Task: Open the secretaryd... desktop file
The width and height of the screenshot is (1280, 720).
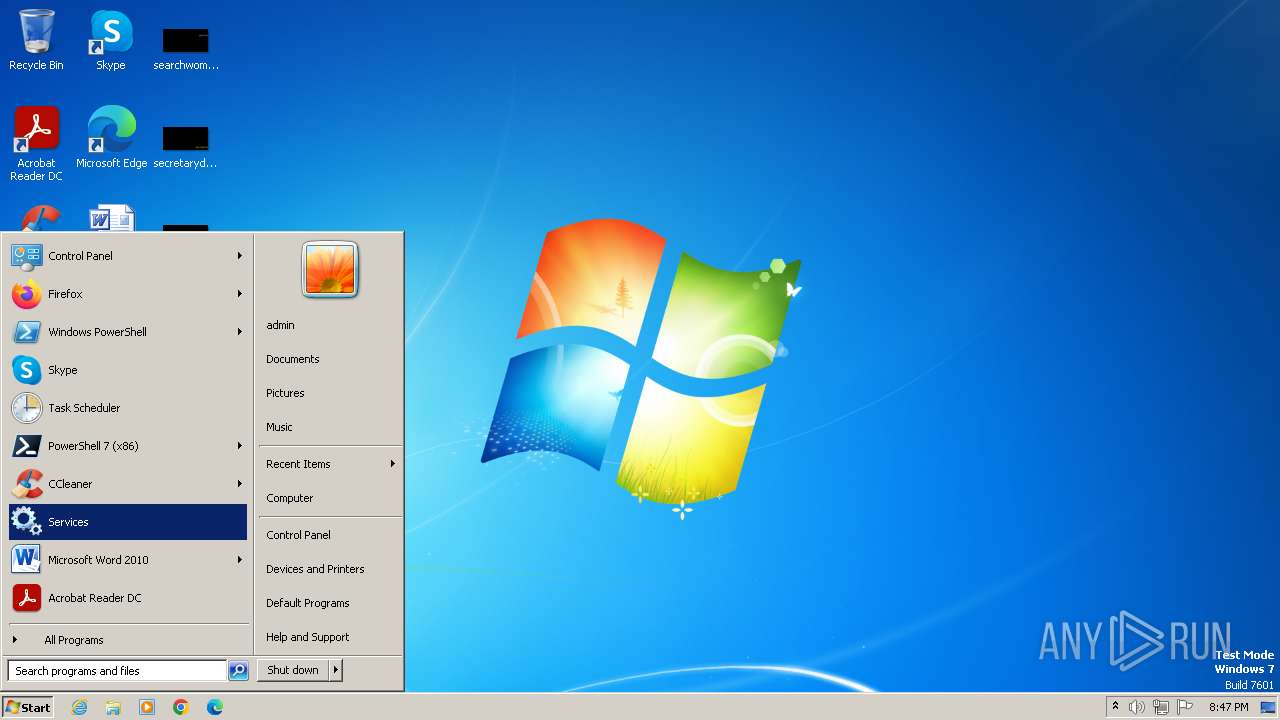Action: [x=186, y=146]
